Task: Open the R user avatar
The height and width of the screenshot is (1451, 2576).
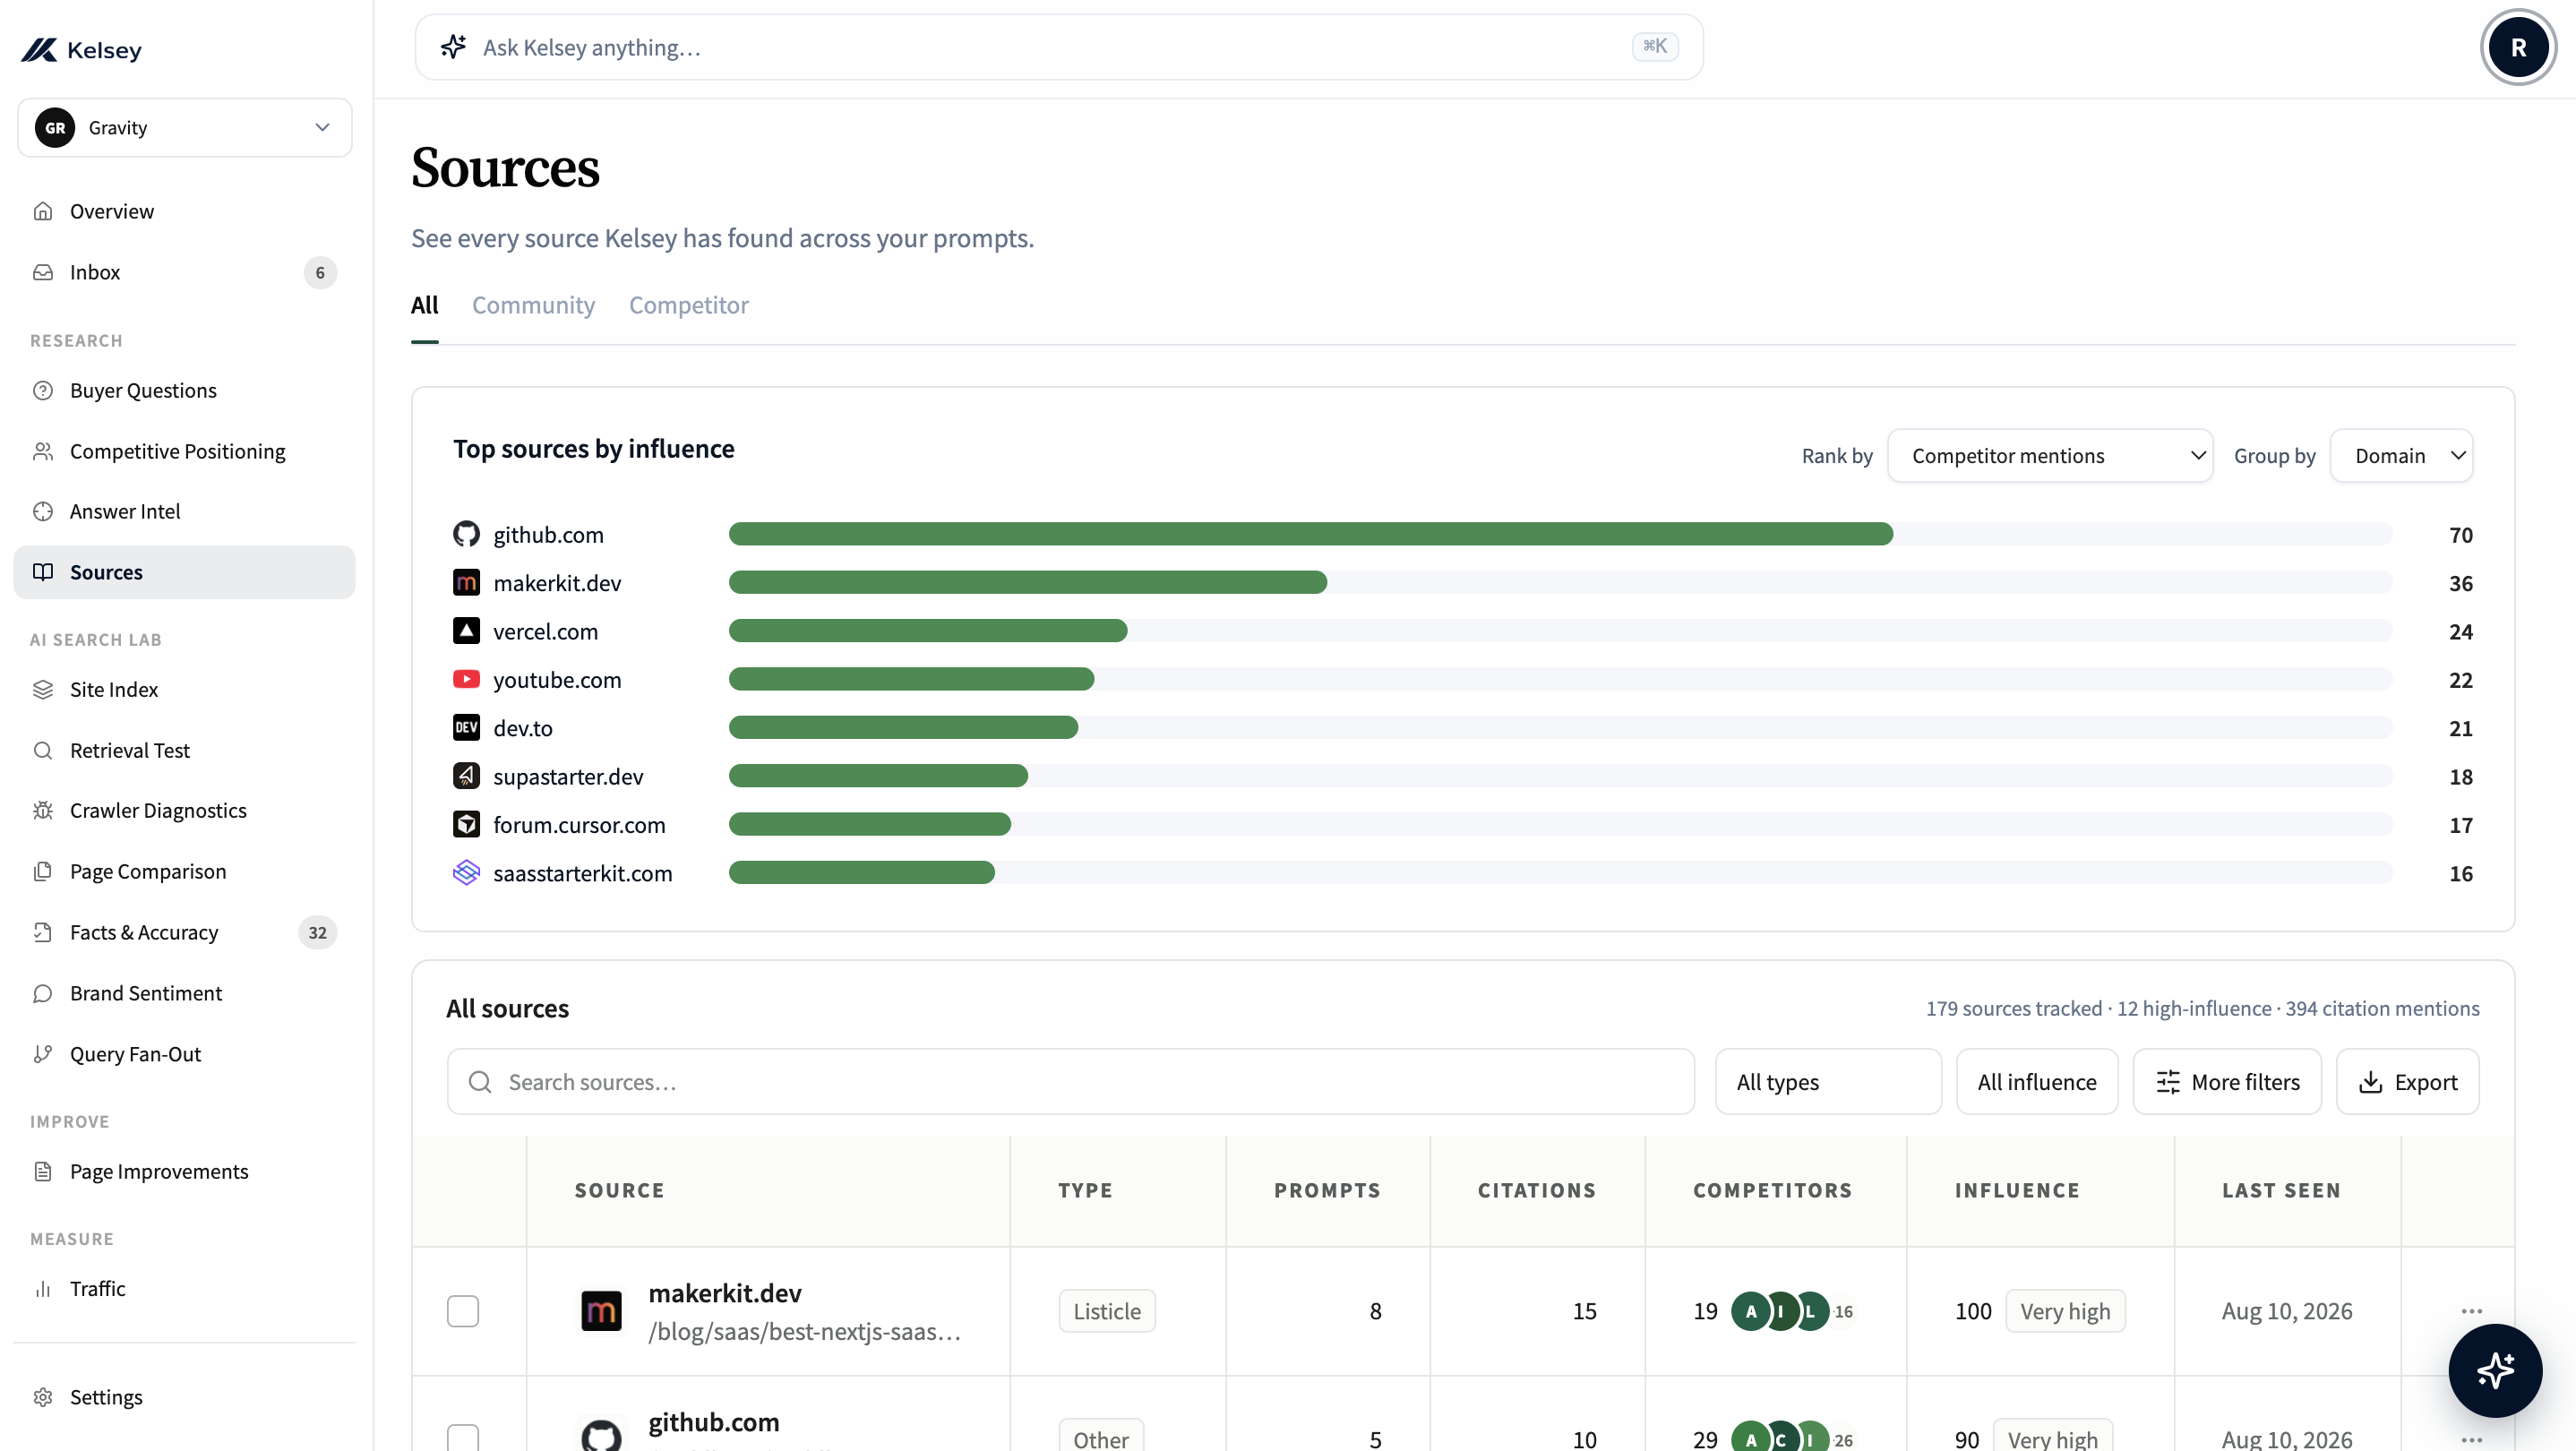Action: pos(2518,47)
